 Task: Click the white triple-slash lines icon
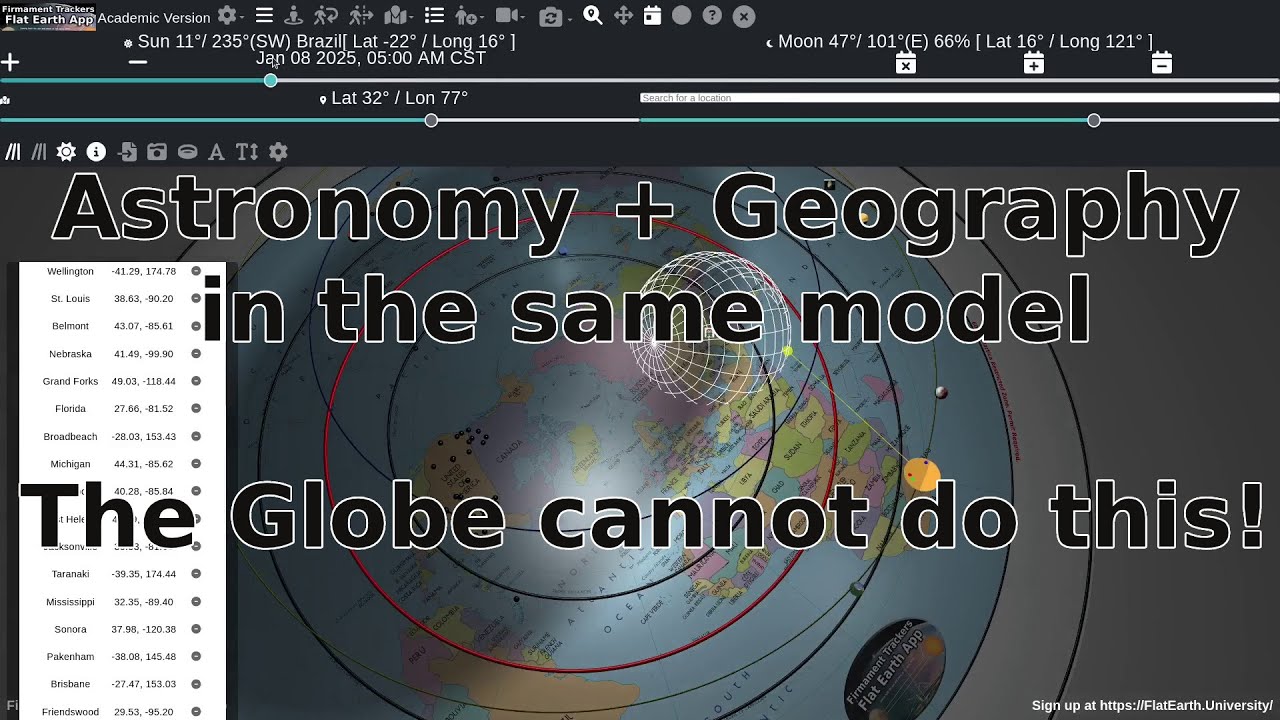pos(13,152)
